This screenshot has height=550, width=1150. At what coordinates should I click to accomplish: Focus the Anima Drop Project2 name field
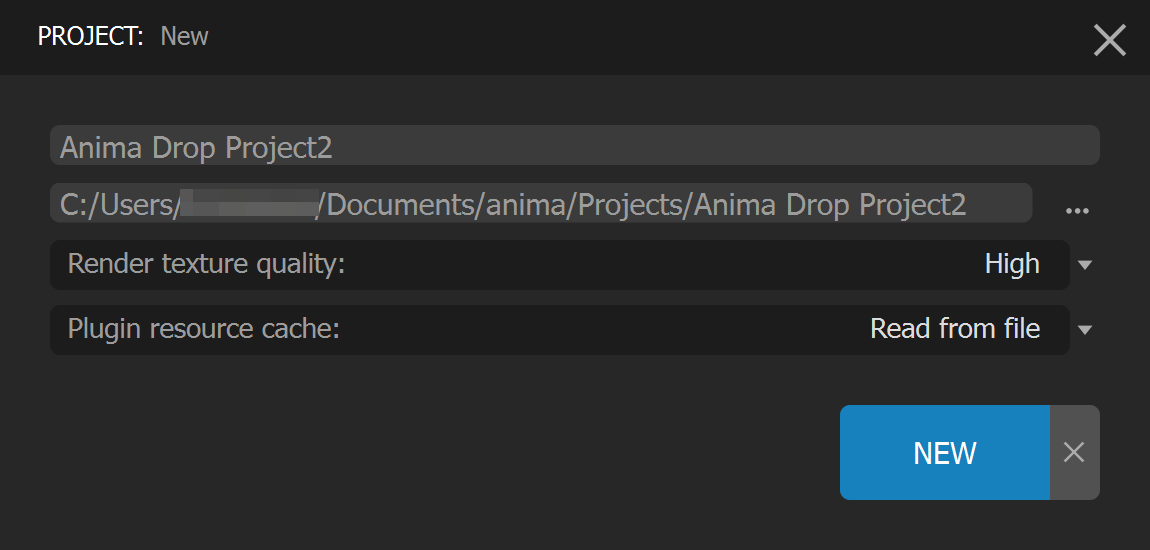[x=574, y=145]
